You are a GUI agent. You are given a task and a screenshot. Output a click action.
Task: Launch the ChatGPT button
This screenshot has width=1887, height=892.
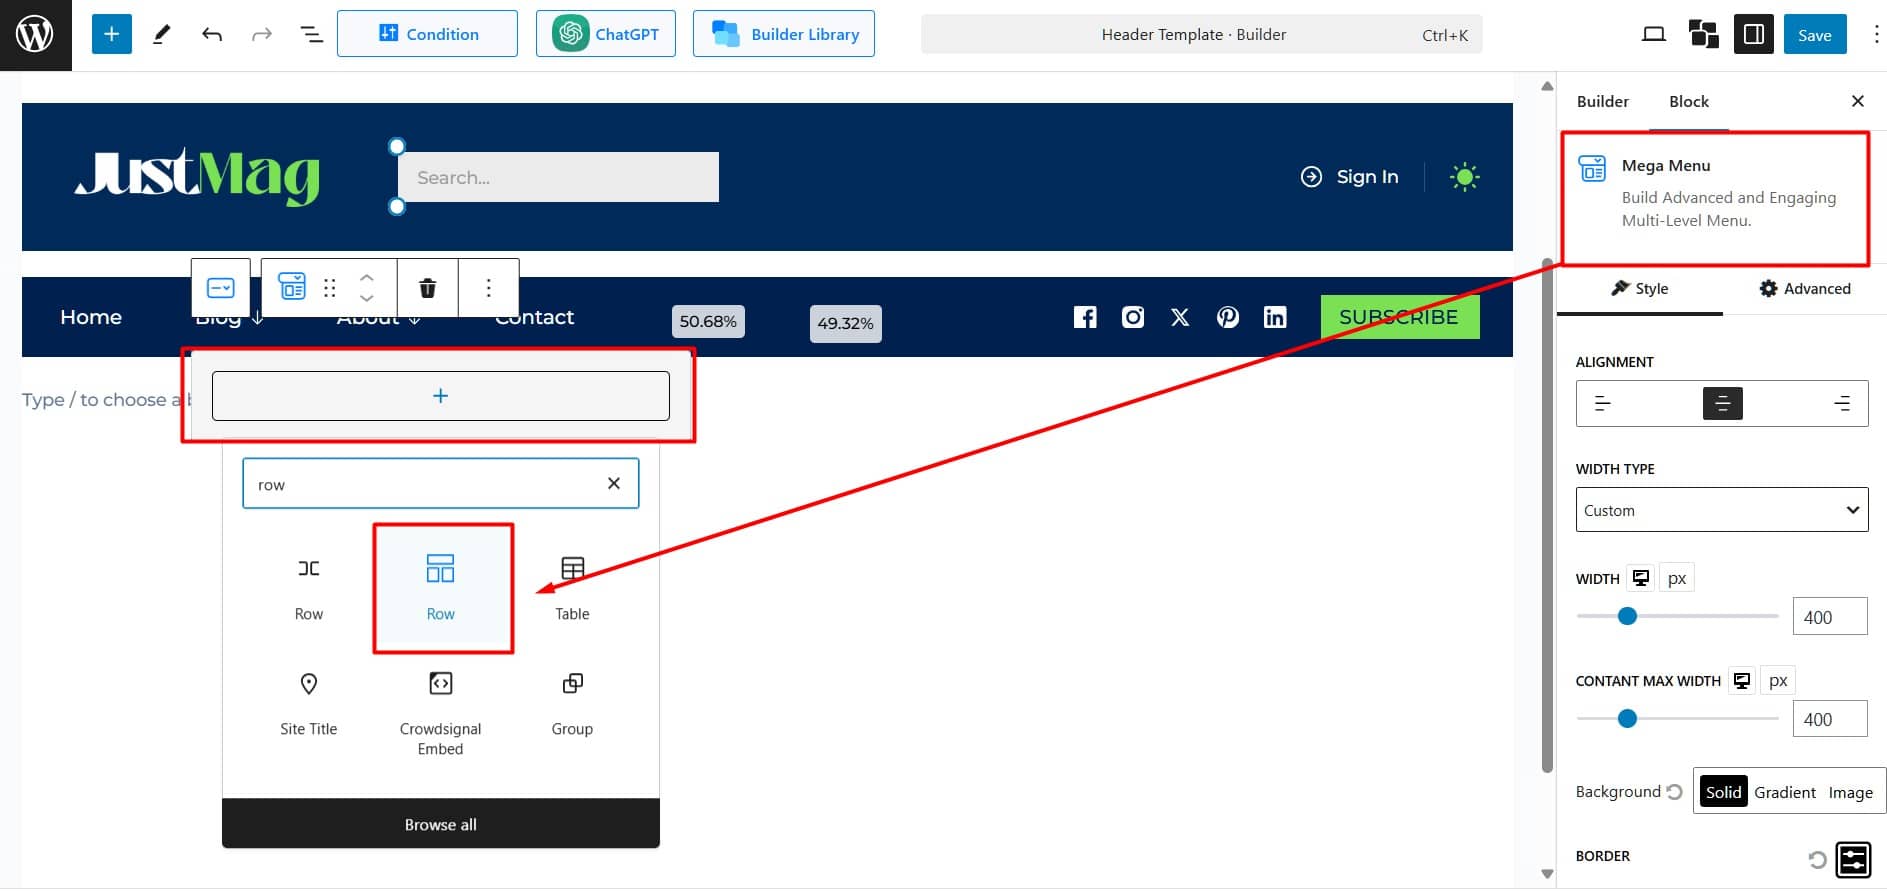pos(606,34)
